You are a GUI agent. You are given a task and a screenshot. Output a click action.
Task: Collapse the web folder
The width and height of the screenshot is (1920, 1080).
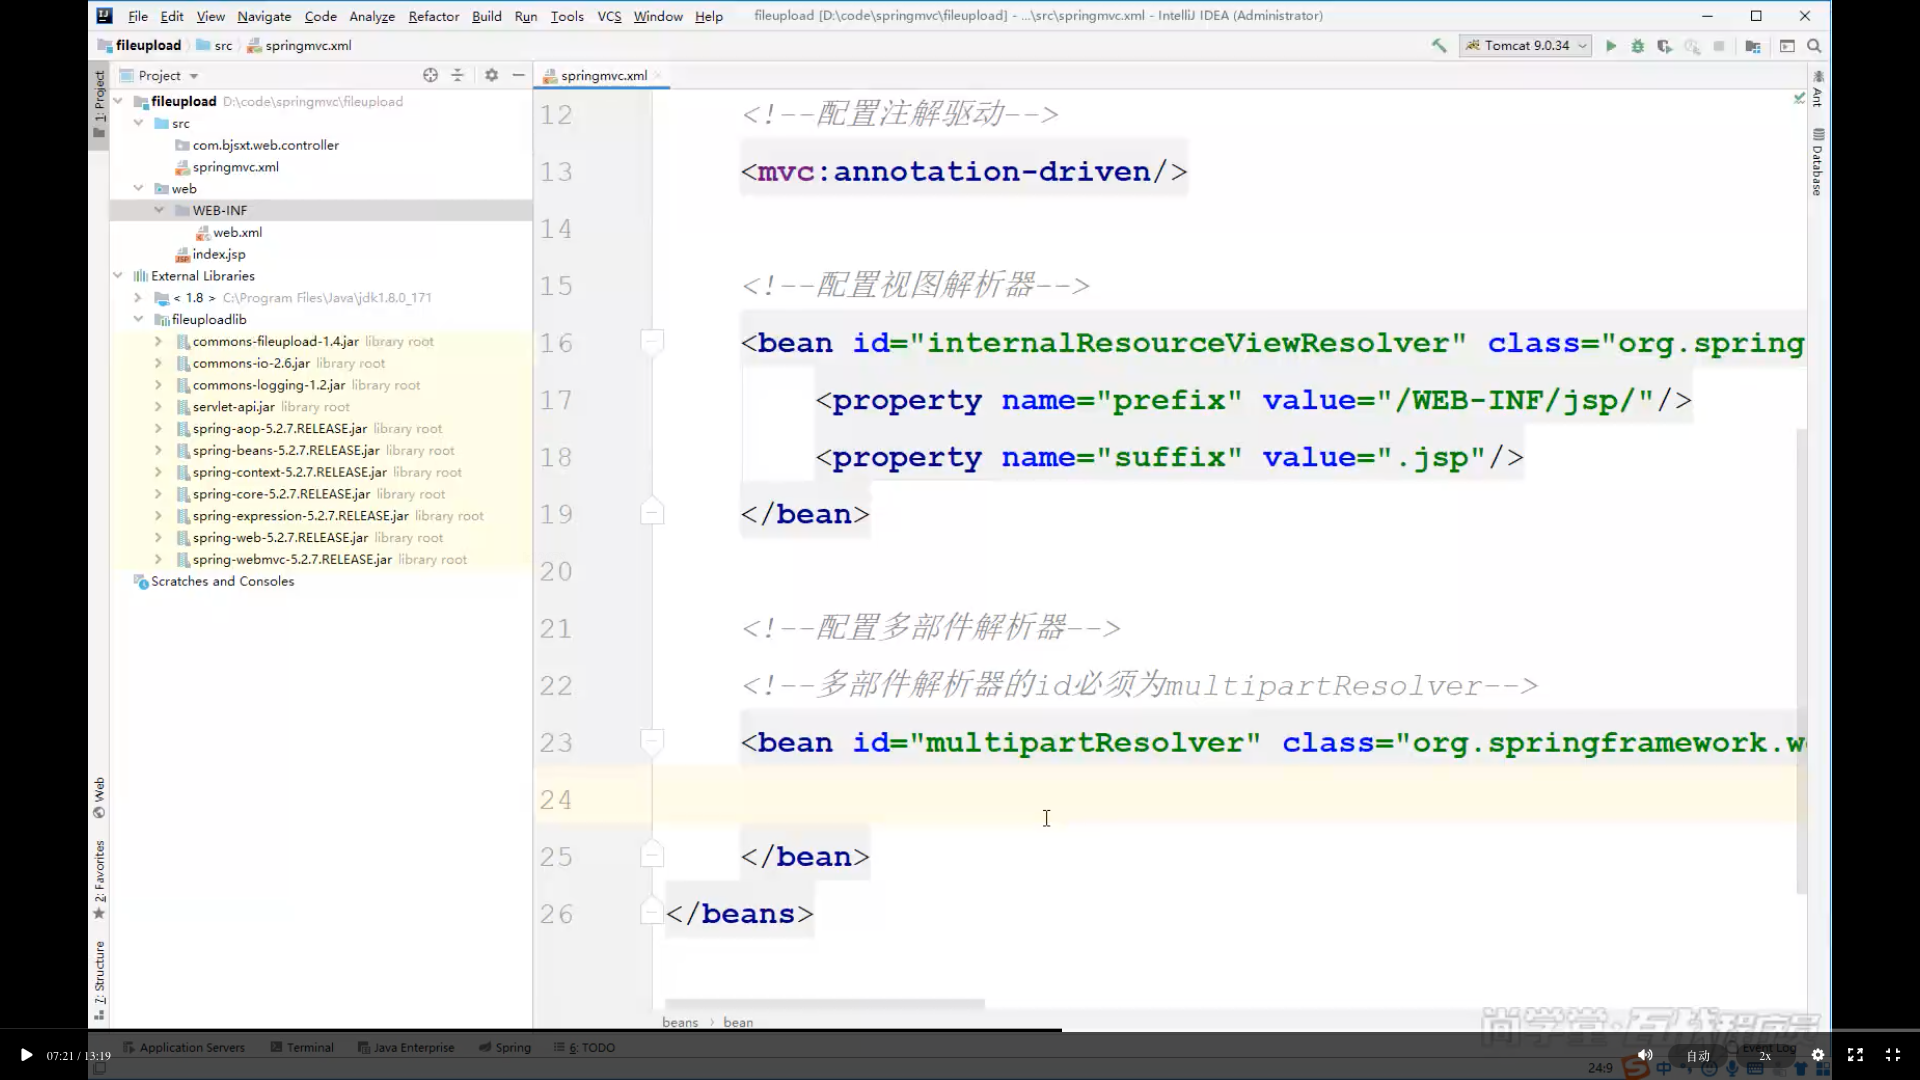coord(139,188)
